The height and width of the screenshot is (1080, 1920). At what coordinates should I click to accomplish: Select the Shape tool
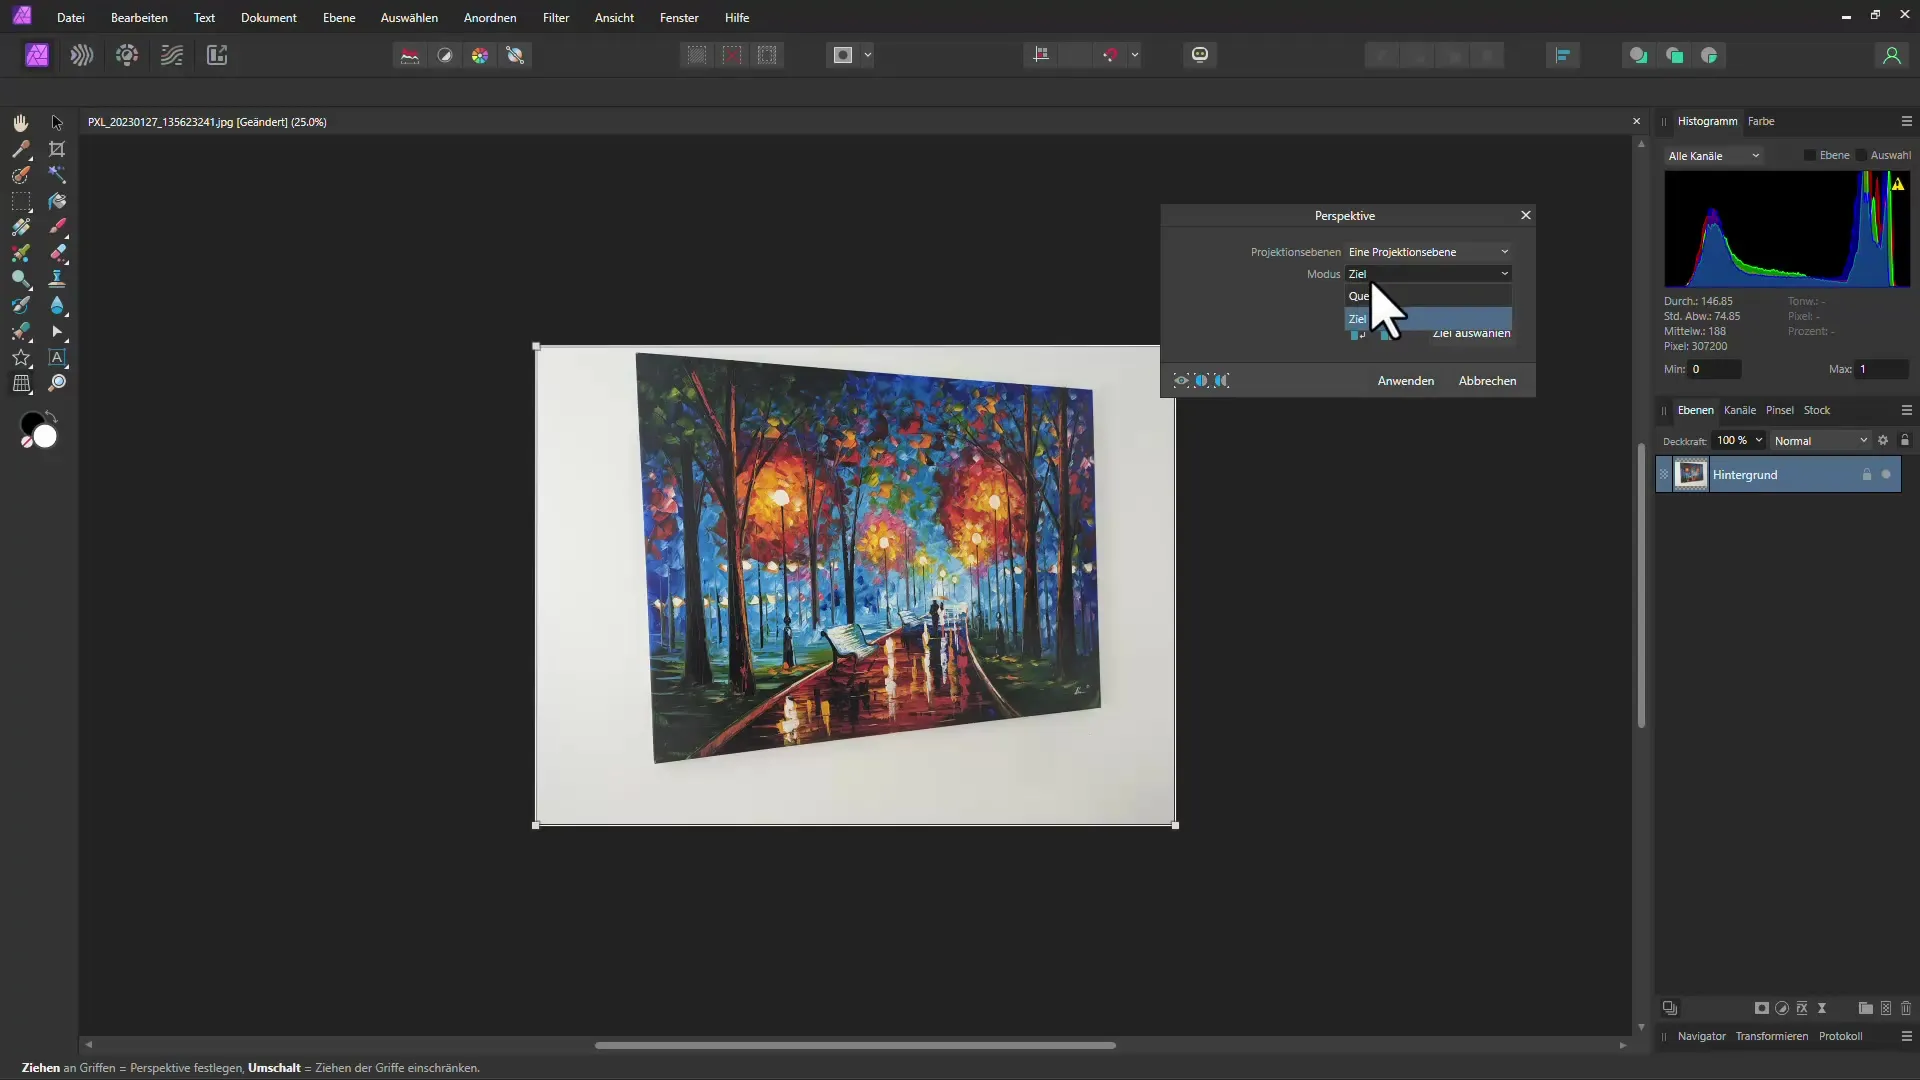pos(21,357)
